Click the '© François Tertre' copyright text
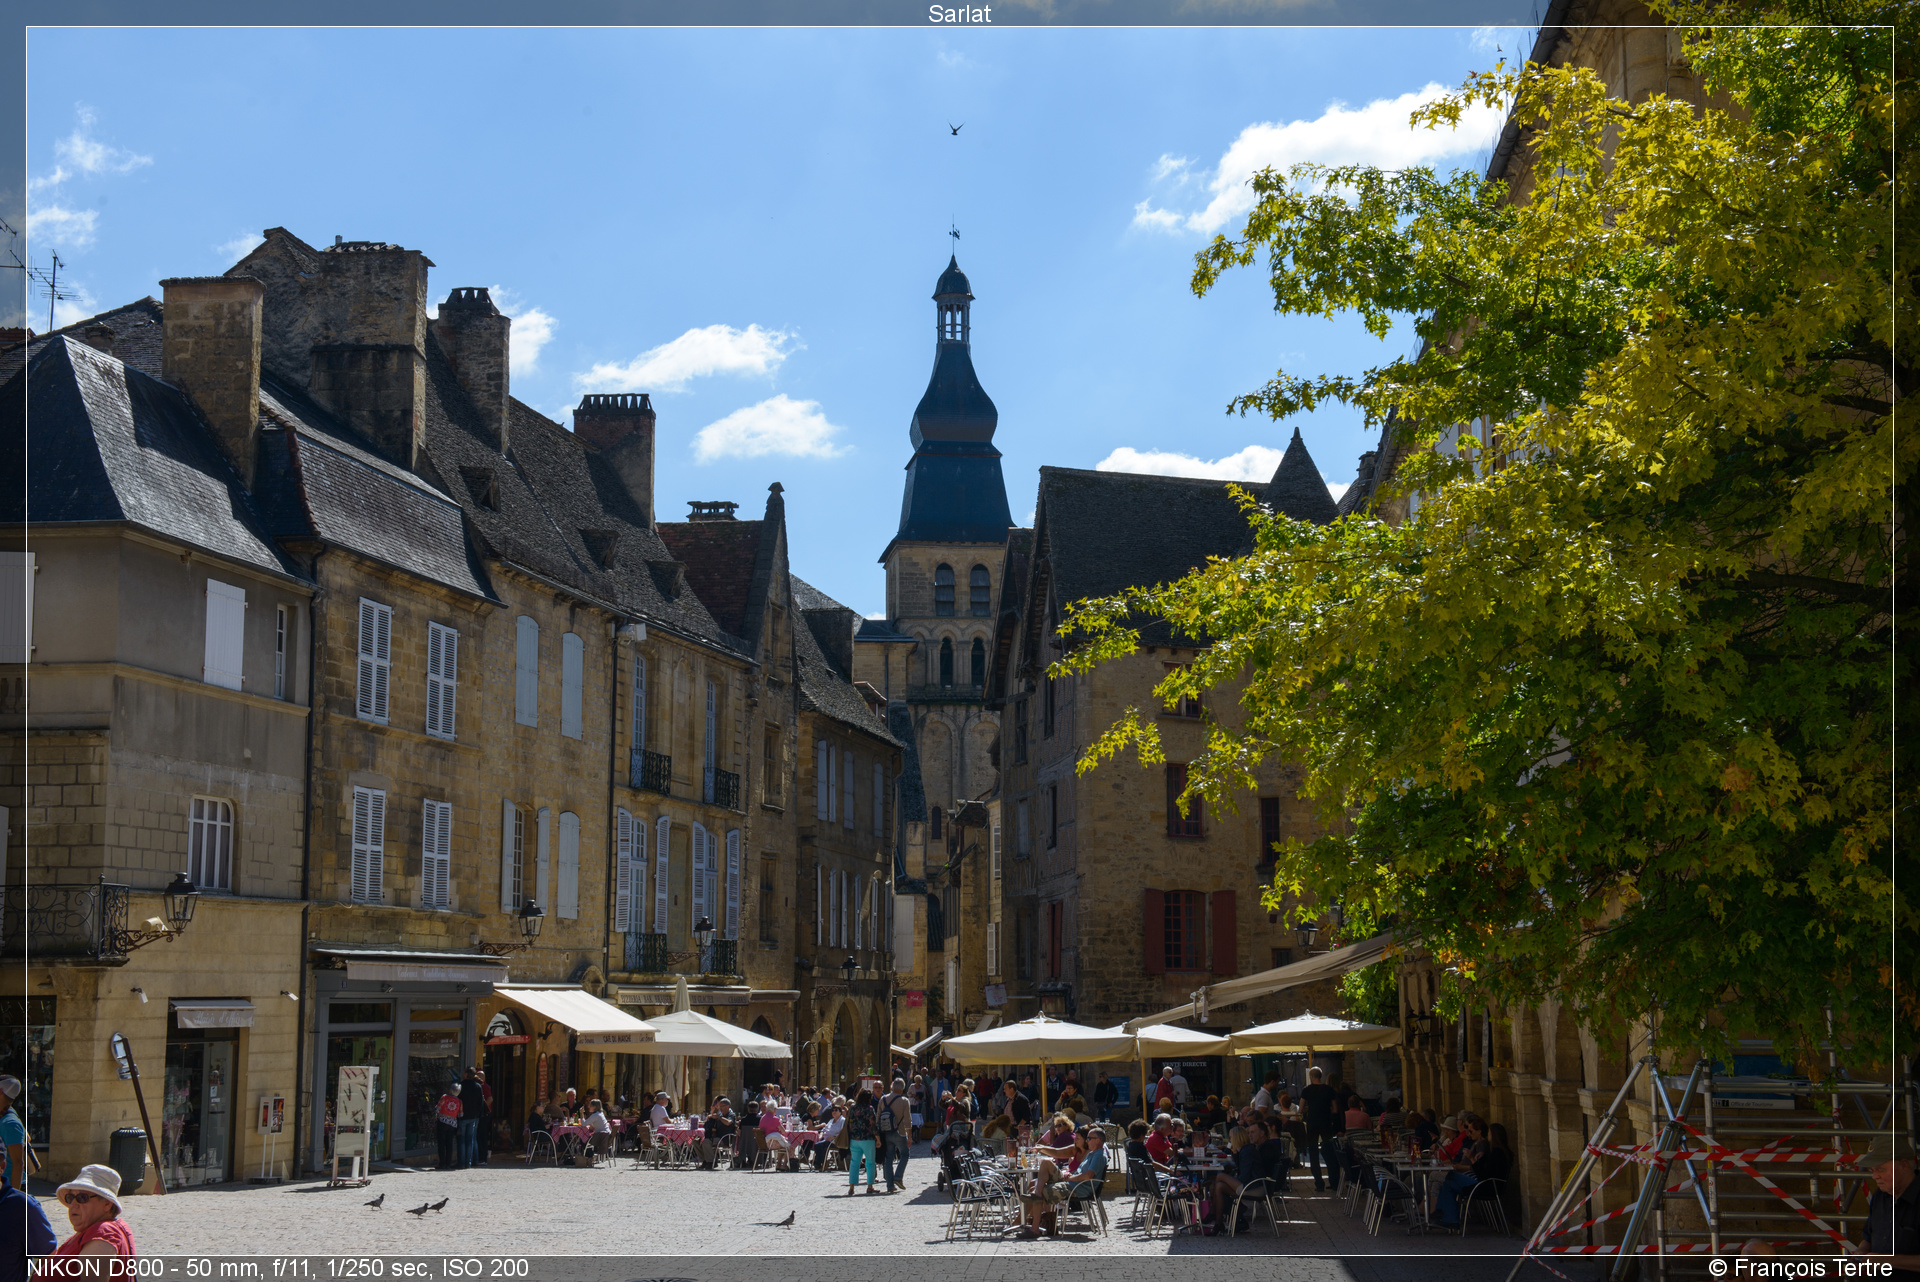The height and width of the screenshot is (1282, 1920). click(1800, 1268)
